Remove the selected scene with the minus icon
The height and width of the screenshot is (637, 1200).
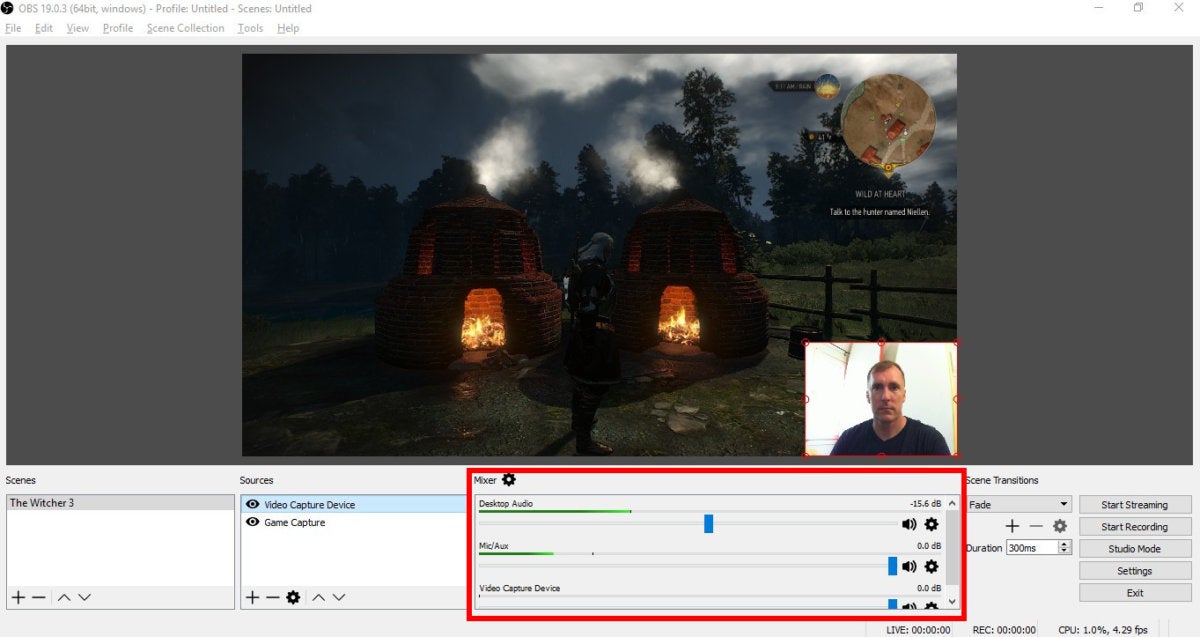38,597
